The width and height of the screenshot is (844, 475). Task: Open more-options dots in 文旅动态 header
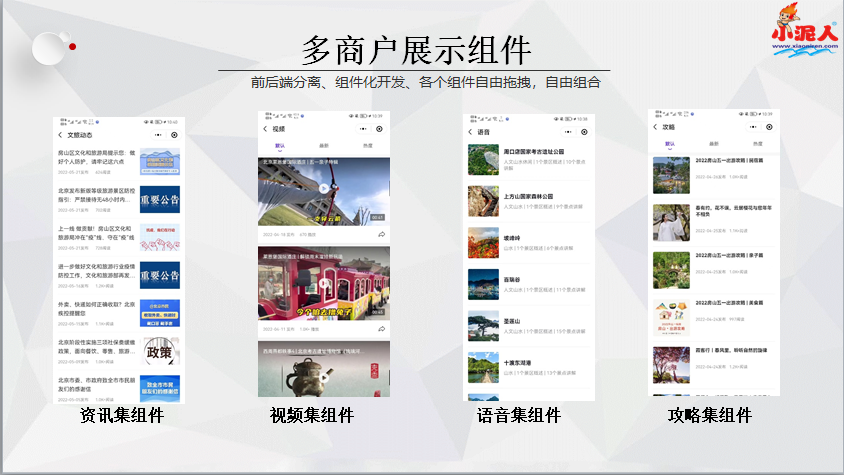tap(158, 134)
